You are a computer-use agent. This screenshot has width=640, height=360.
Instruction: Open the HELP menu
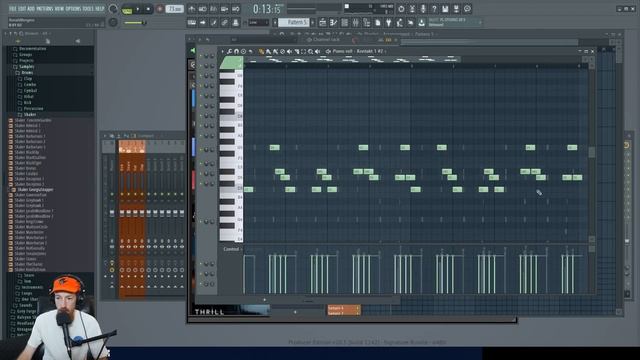tap(100, 9)
